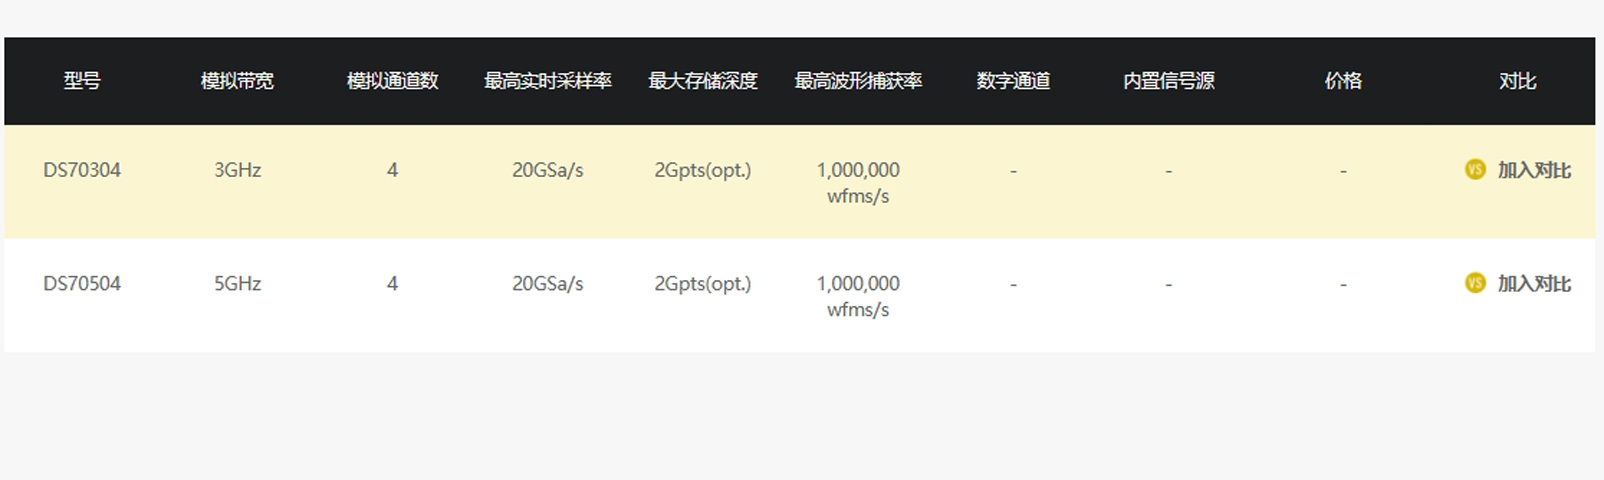Screen dimensions: 1604x480
Task: Click 20GSa/s in DS70304 row
Action: point(548,170)
